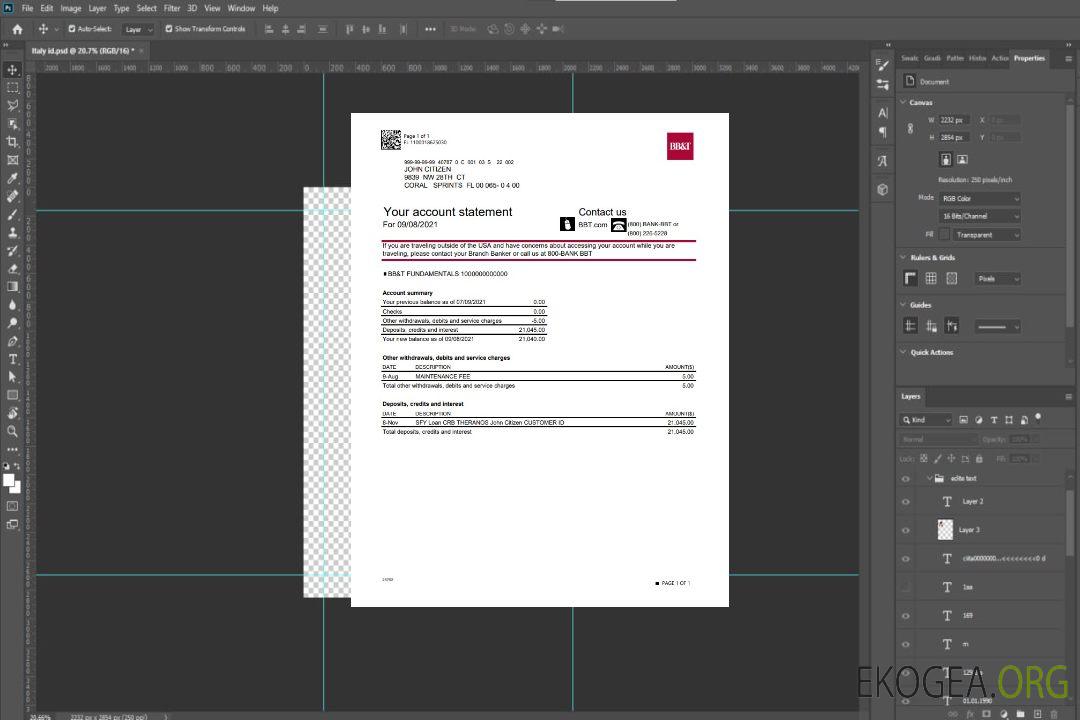This screenshot has height=720, width=1080.
Task: Select the Crop tool
Action: pyautogui.click(x=12, y=142)
